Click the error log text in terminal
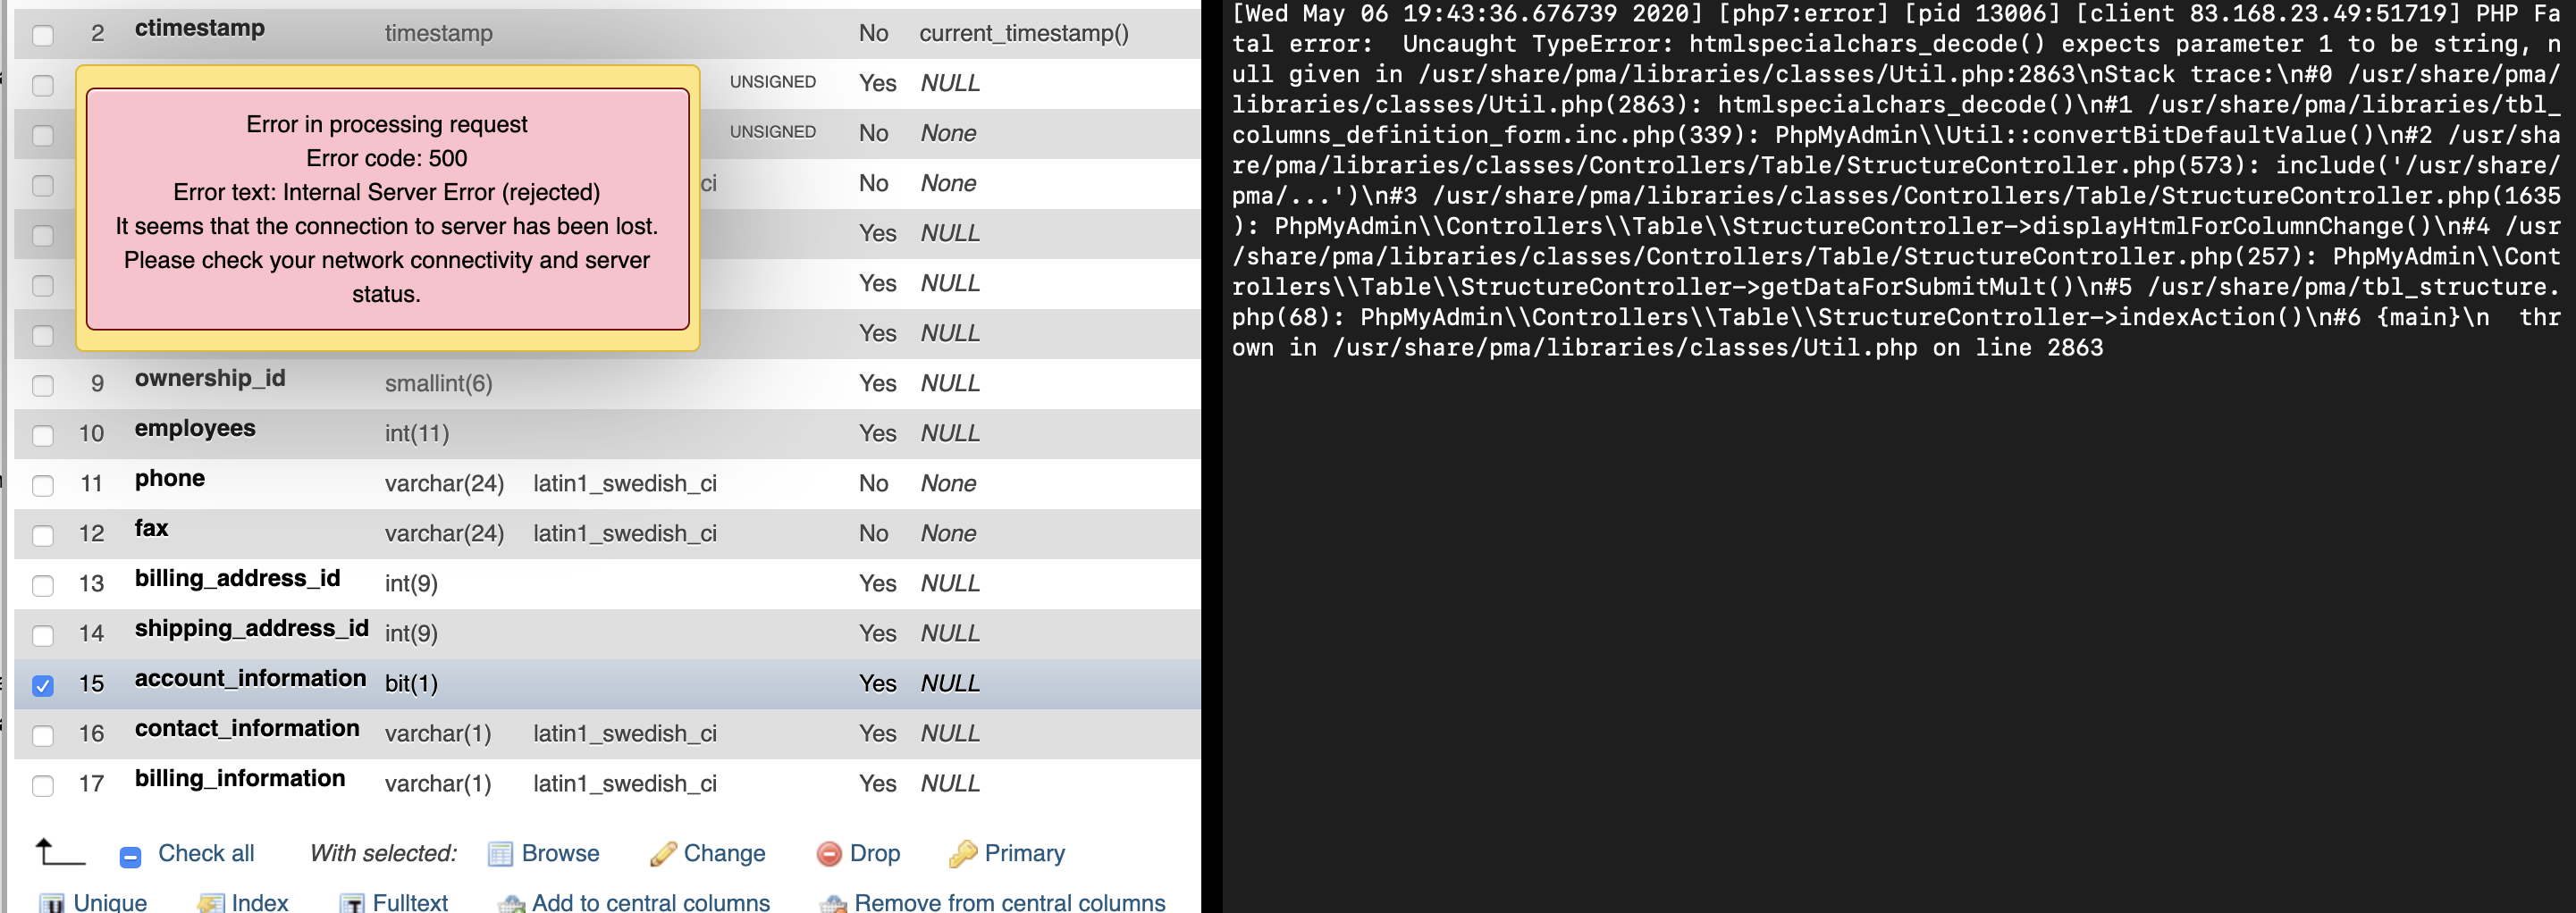 point(1896,181)
